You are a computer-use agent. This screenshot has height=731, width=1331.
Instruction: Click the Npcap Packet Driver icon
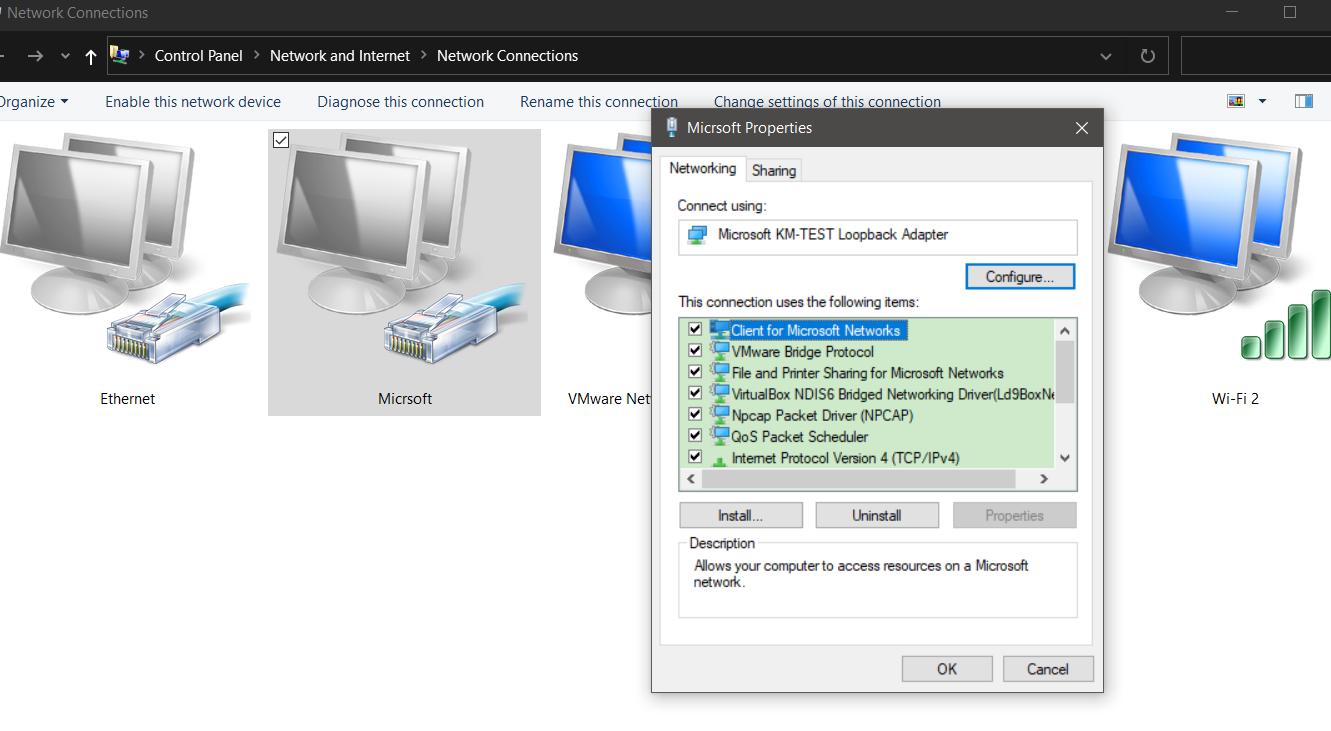[x=720, y=415]
